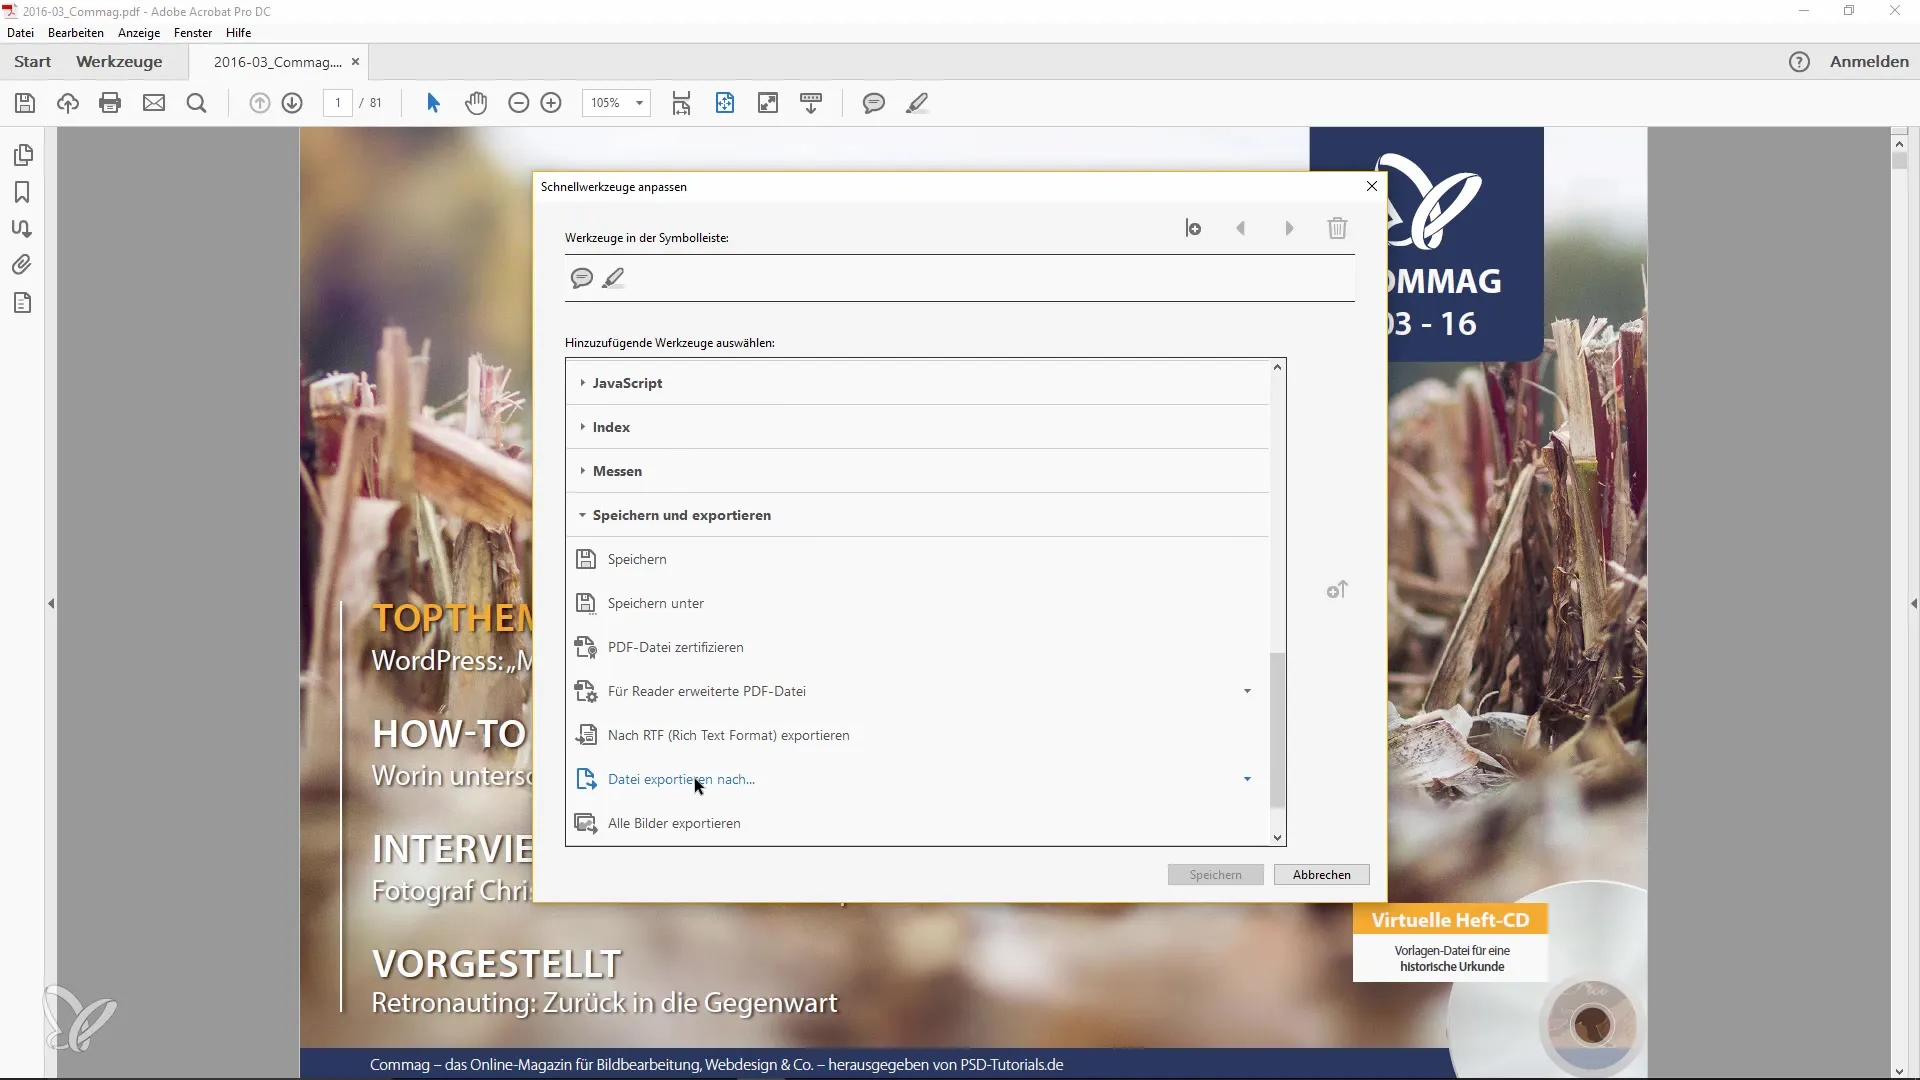Click the highlighter pen icon in main toolbar

tap(917, 103)
